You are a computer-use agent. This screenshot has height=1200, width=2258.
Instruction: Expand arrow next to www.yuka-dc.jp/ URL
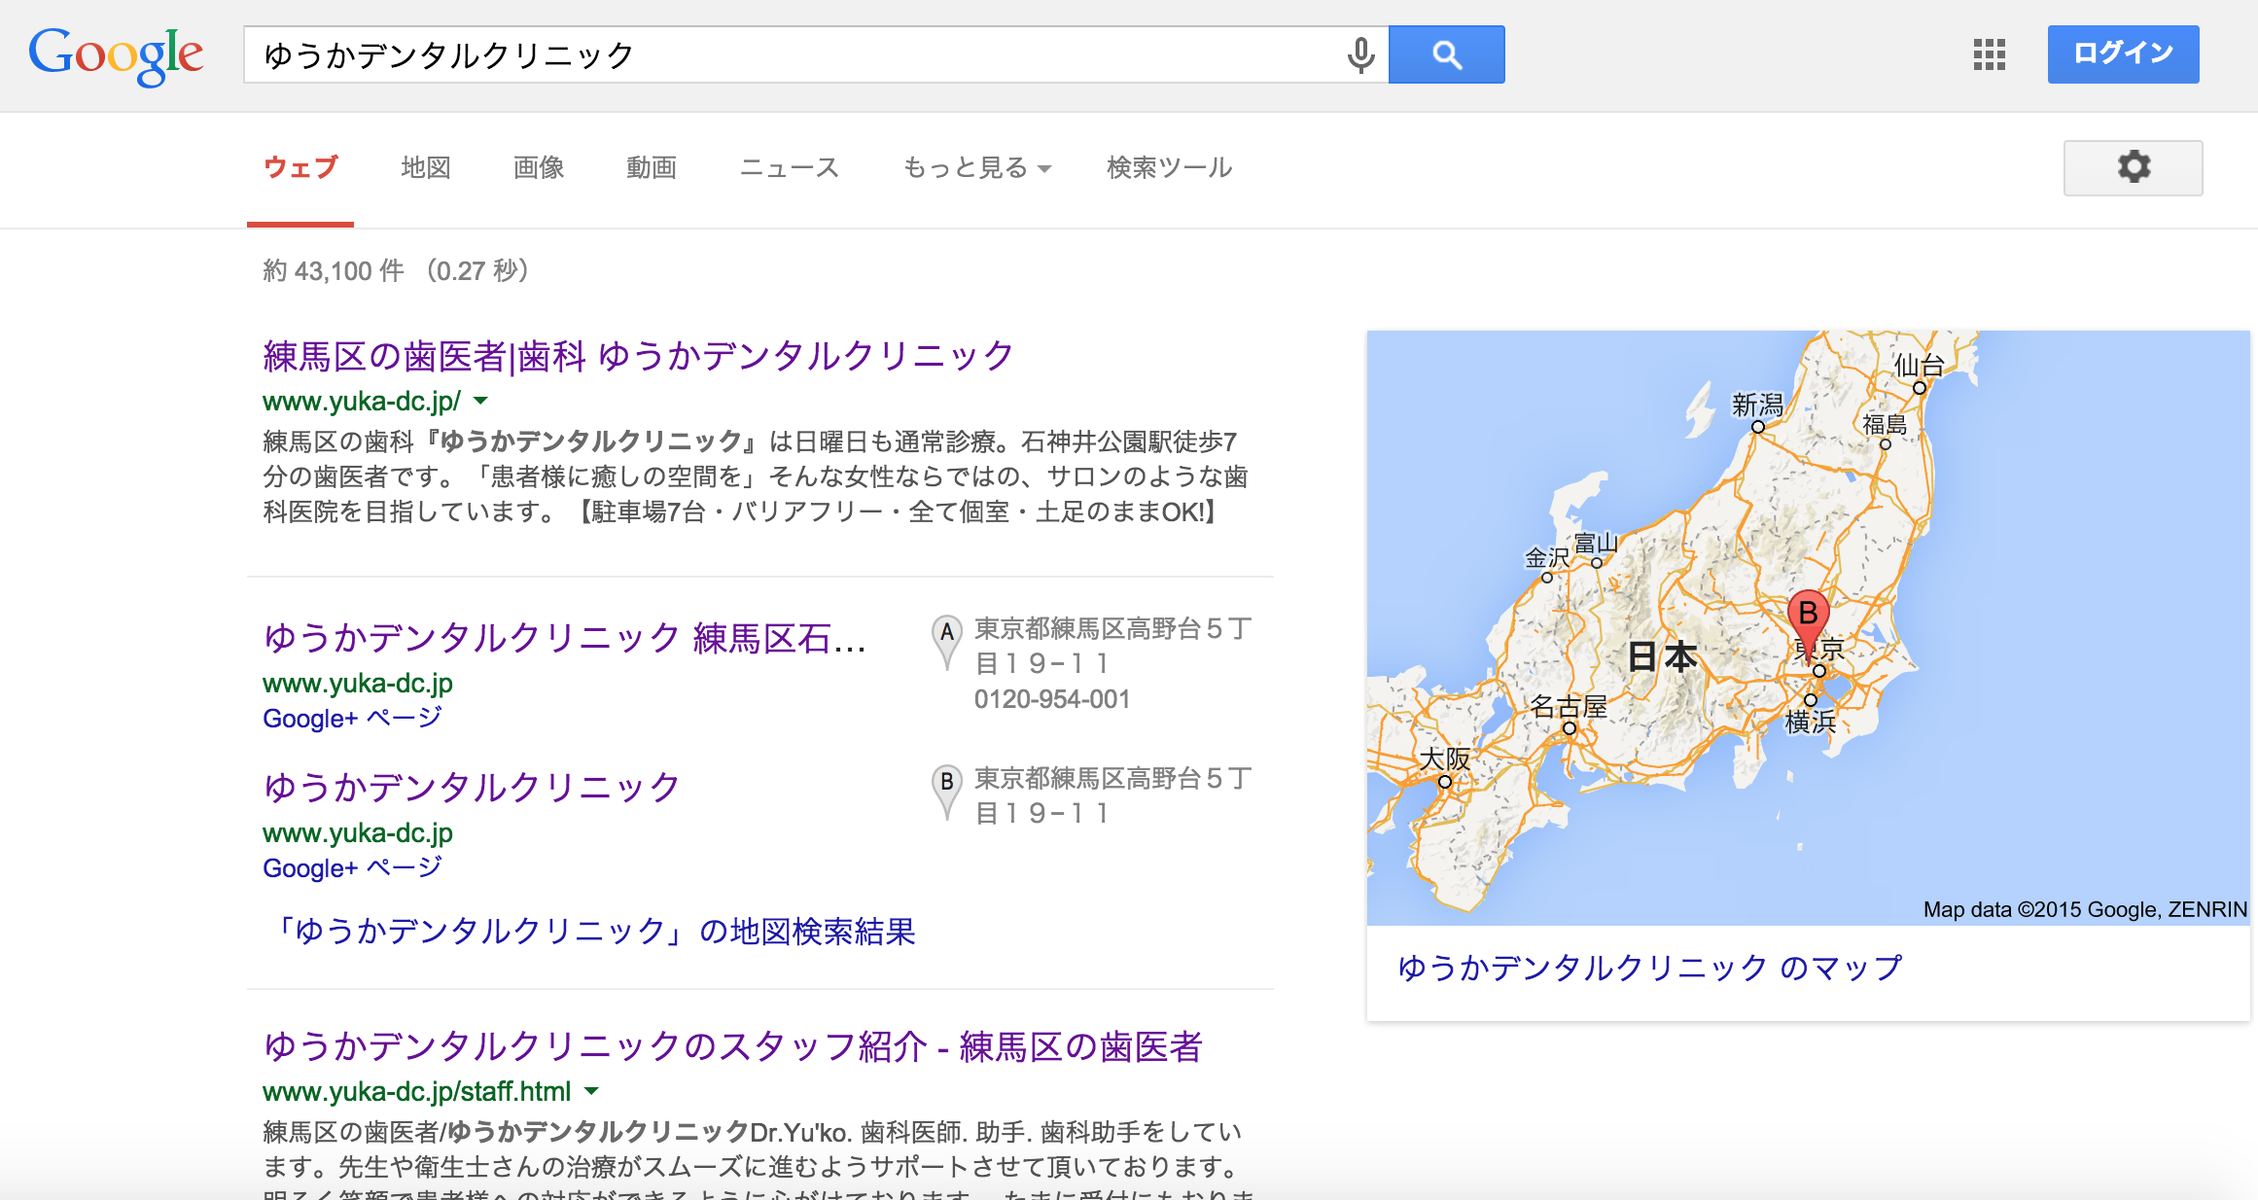pos(481,401)
